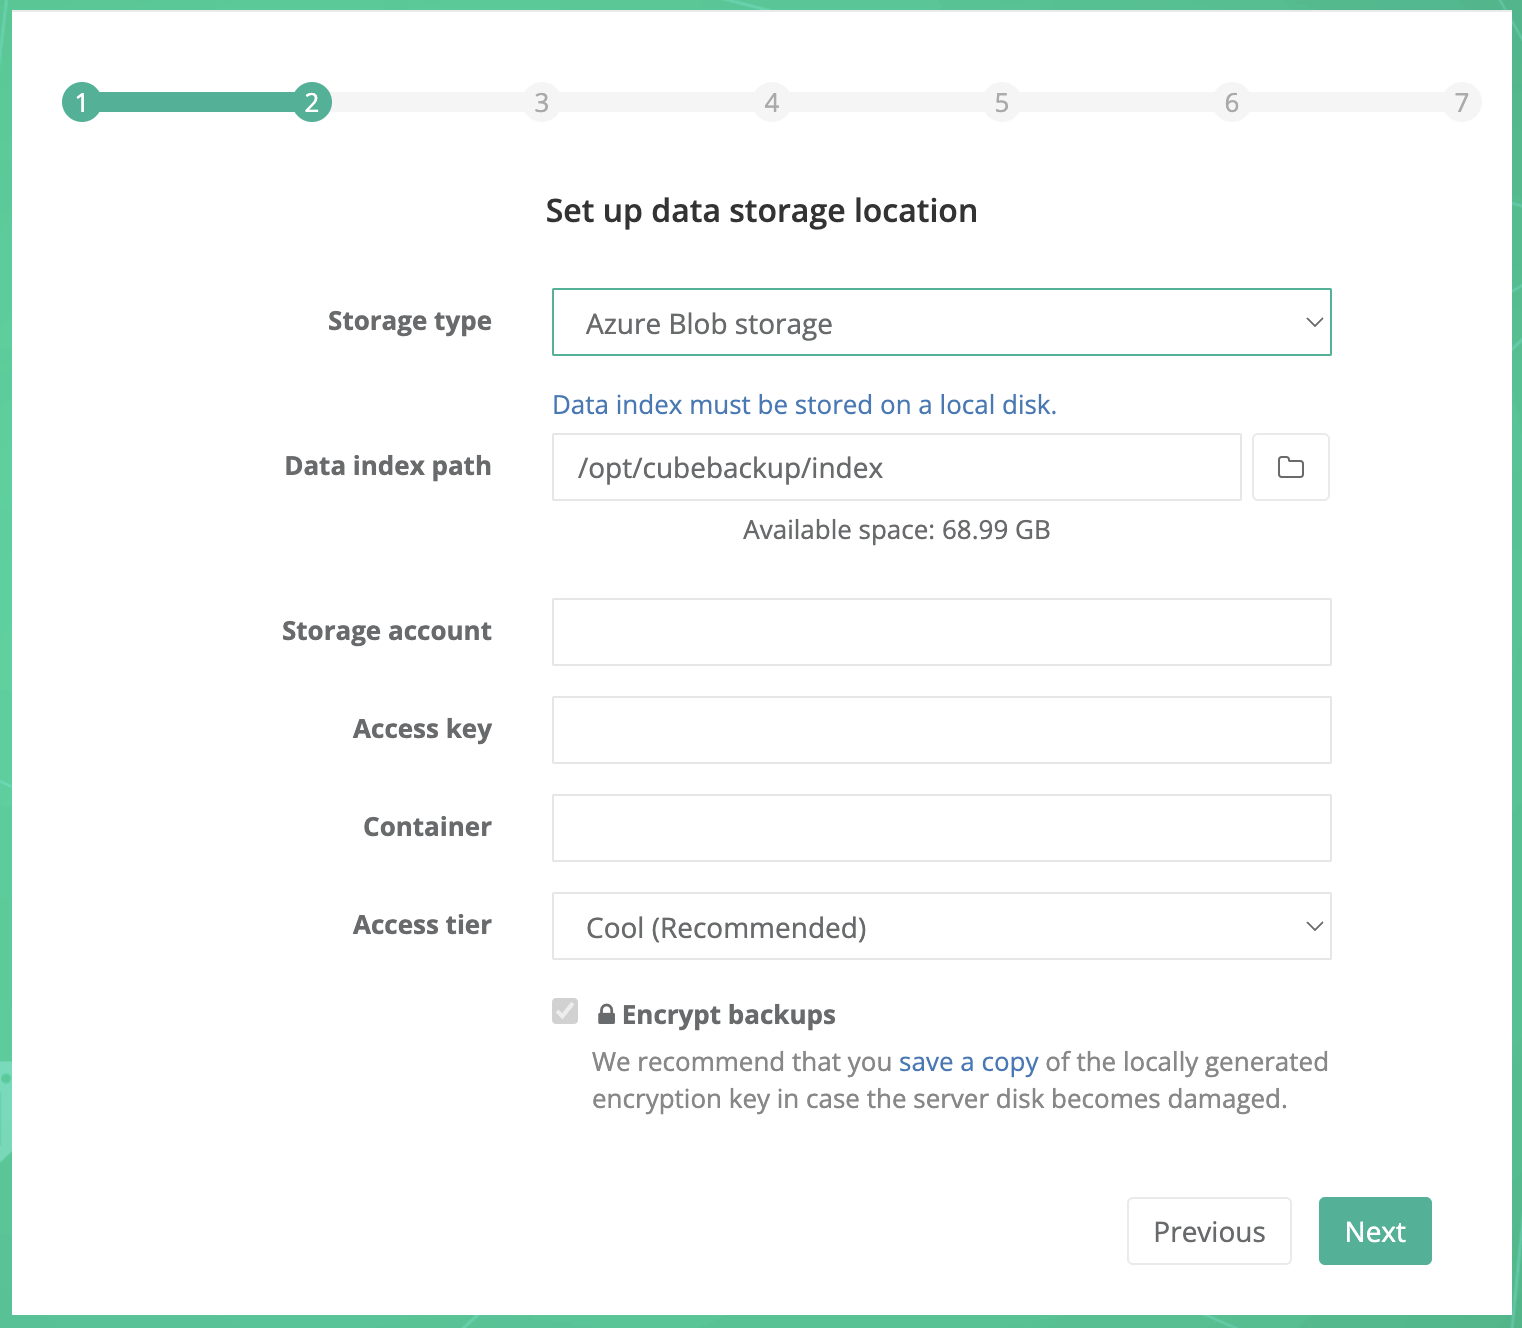Select the Cool (Recommended) access tier option

[x=940, y=926]
